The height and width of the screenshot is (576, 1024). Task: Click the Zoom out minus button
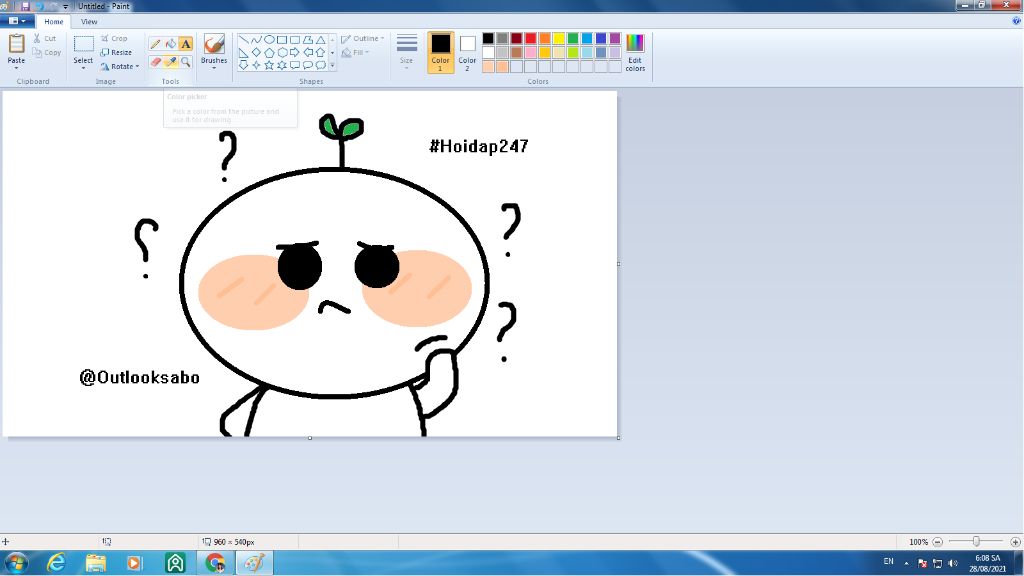pyautogui.click(x=938, y=542)
